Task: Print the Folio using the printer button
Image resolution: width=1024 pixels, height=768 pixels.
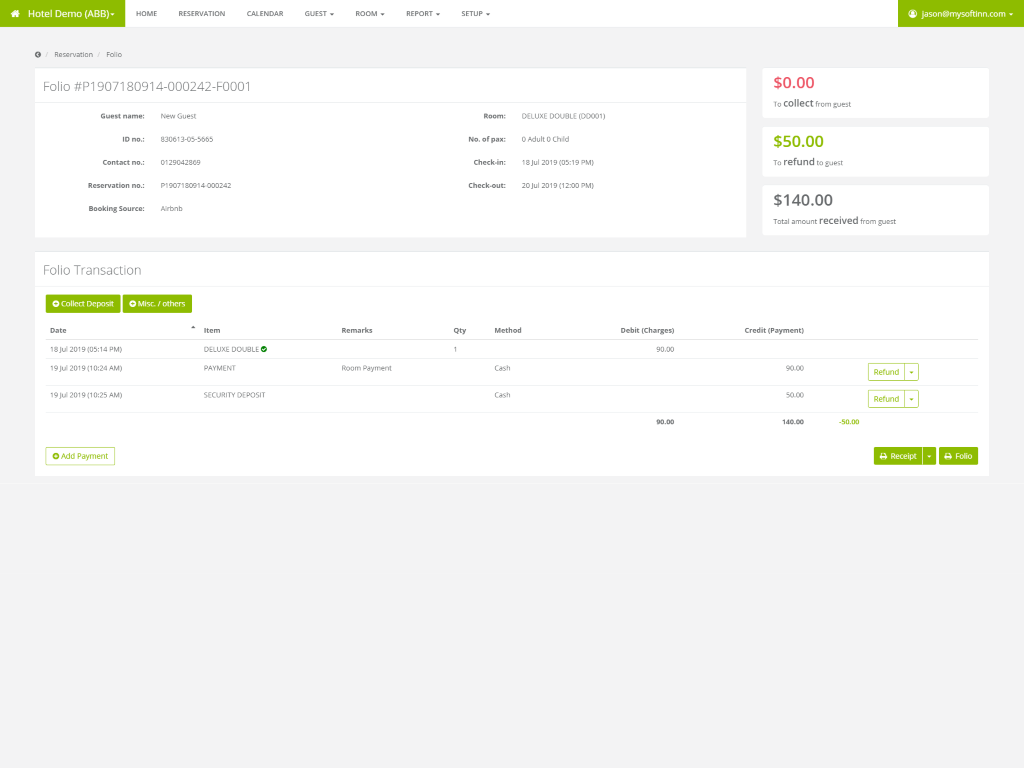Action: click(x=958, y=456)
